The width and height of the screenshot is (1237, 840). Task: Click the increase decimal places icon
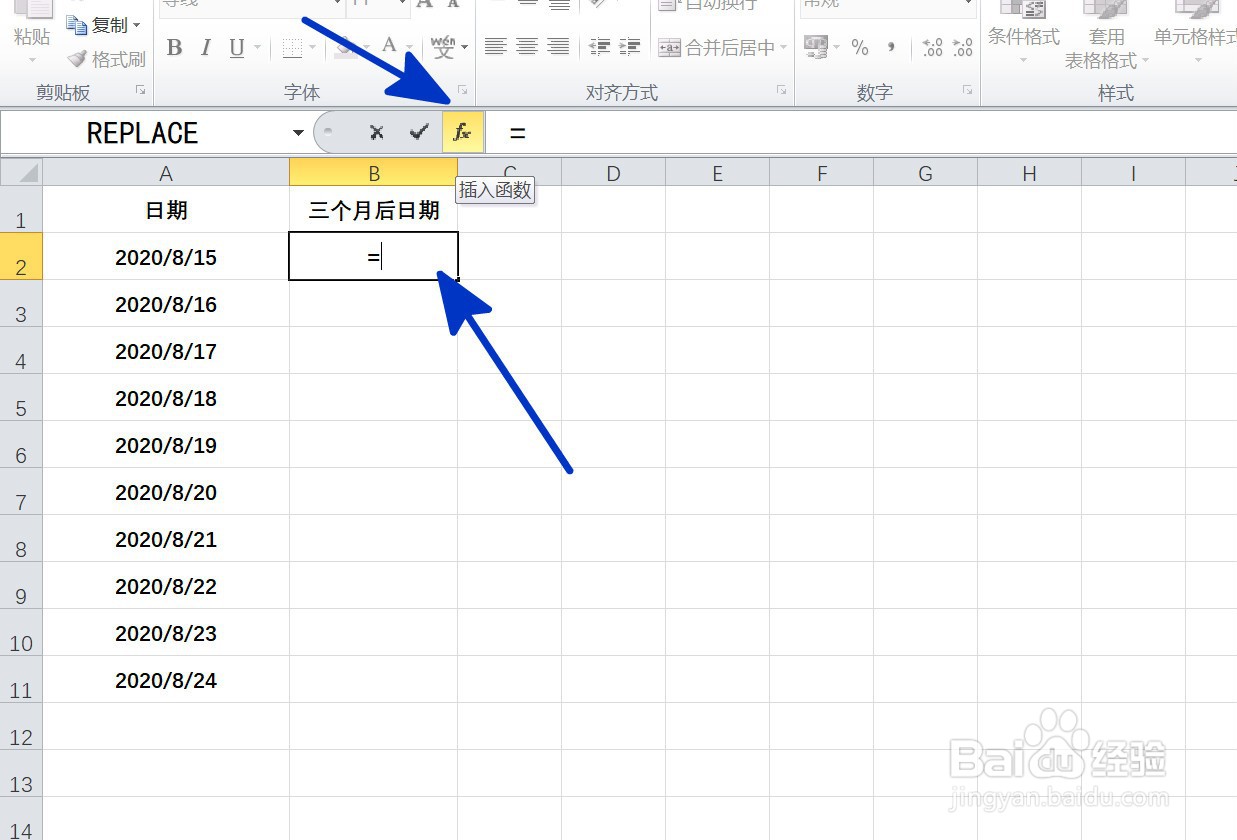(x=932, y=47)
